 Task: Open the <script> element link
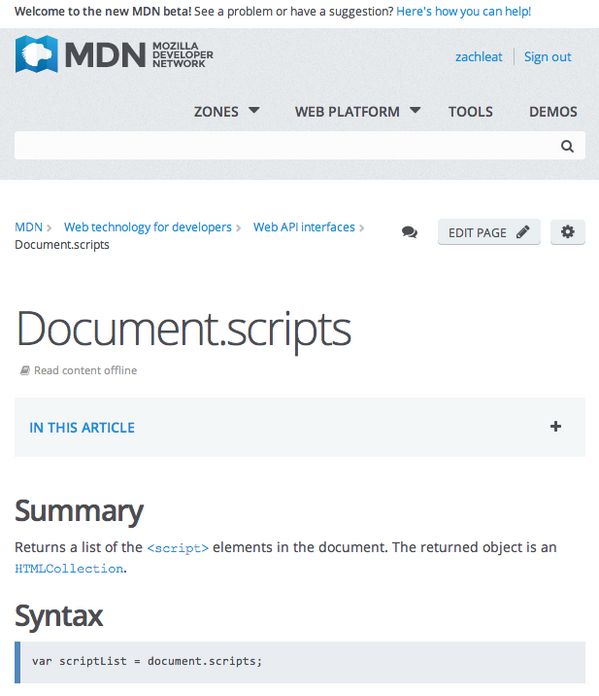tap(178, 548)
